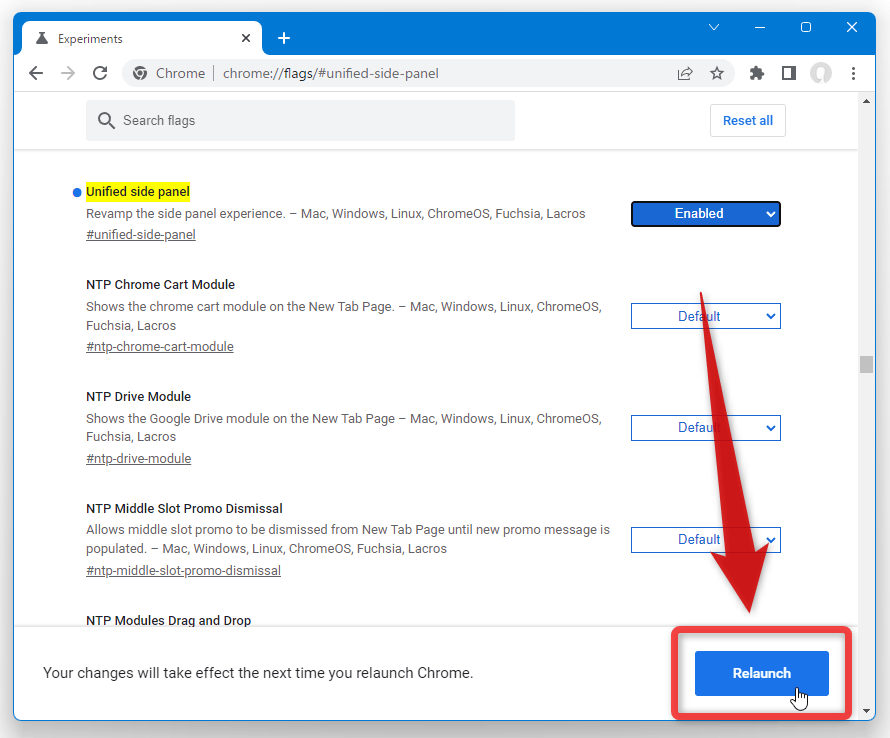This screenshot has width=890, height=738.
Task: Focus the Search flags field
Action: (x=300, y=120)
